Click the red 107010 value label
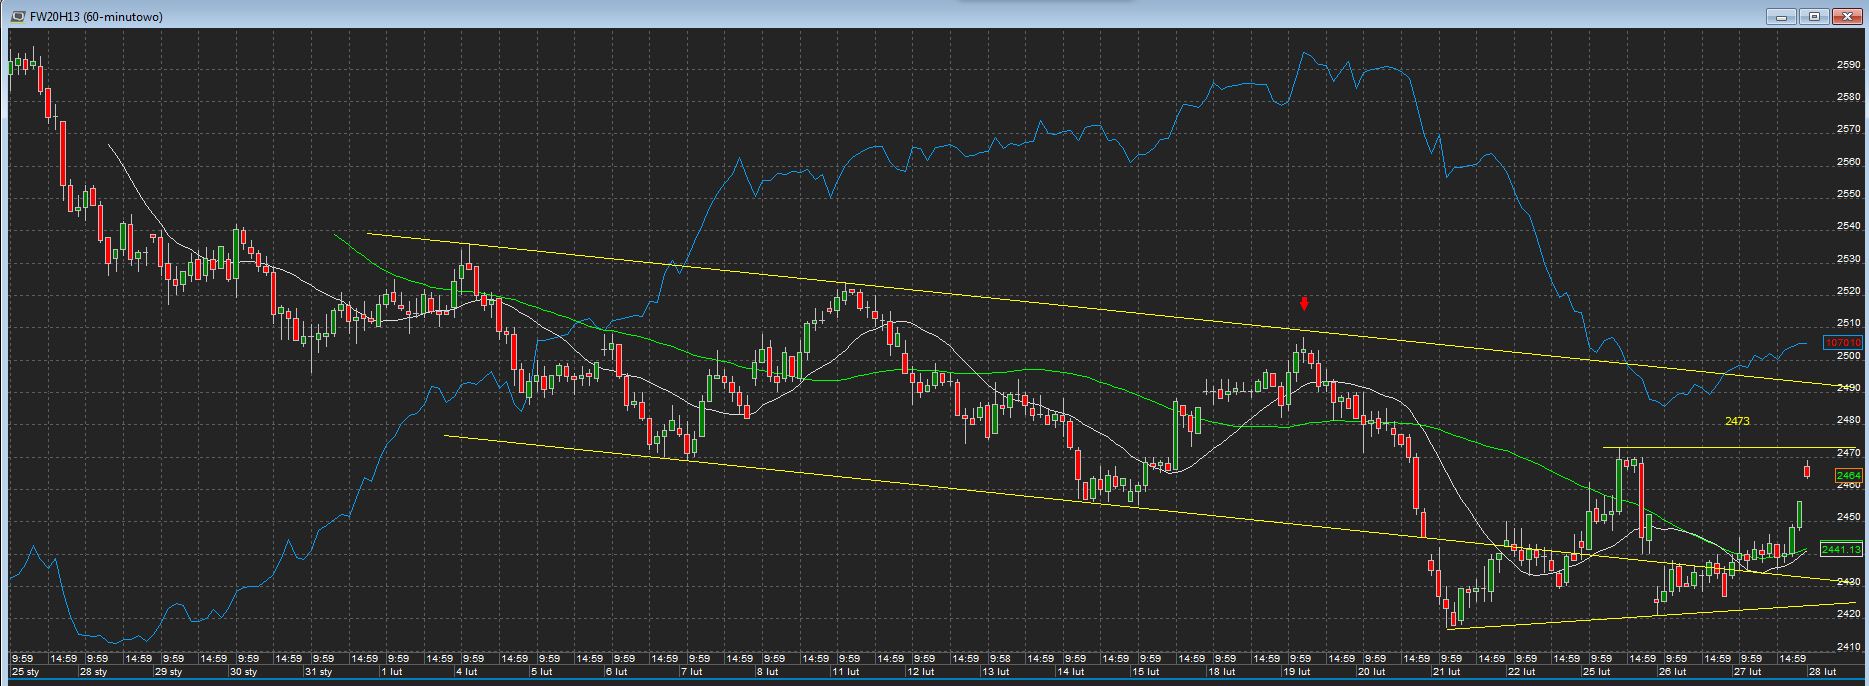The width and height of the screenshot is (1869, 686). click(1843, 342)
